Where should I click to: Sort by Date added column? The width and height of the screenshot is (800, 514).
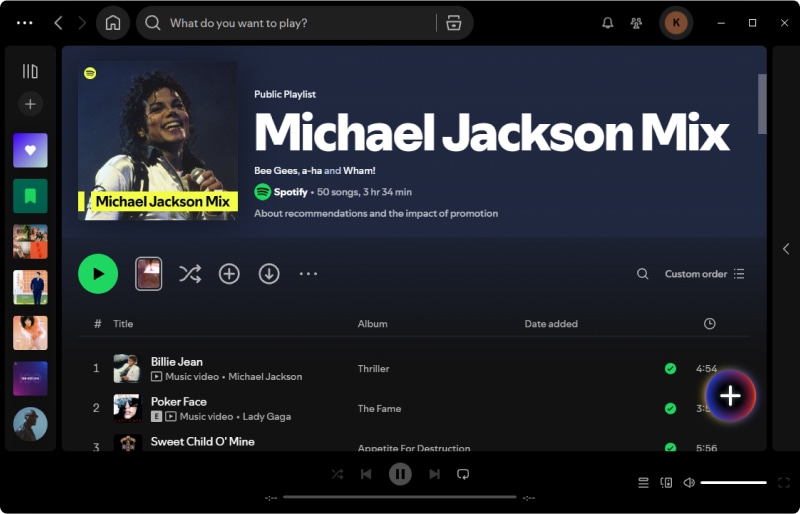pos(551,324)
